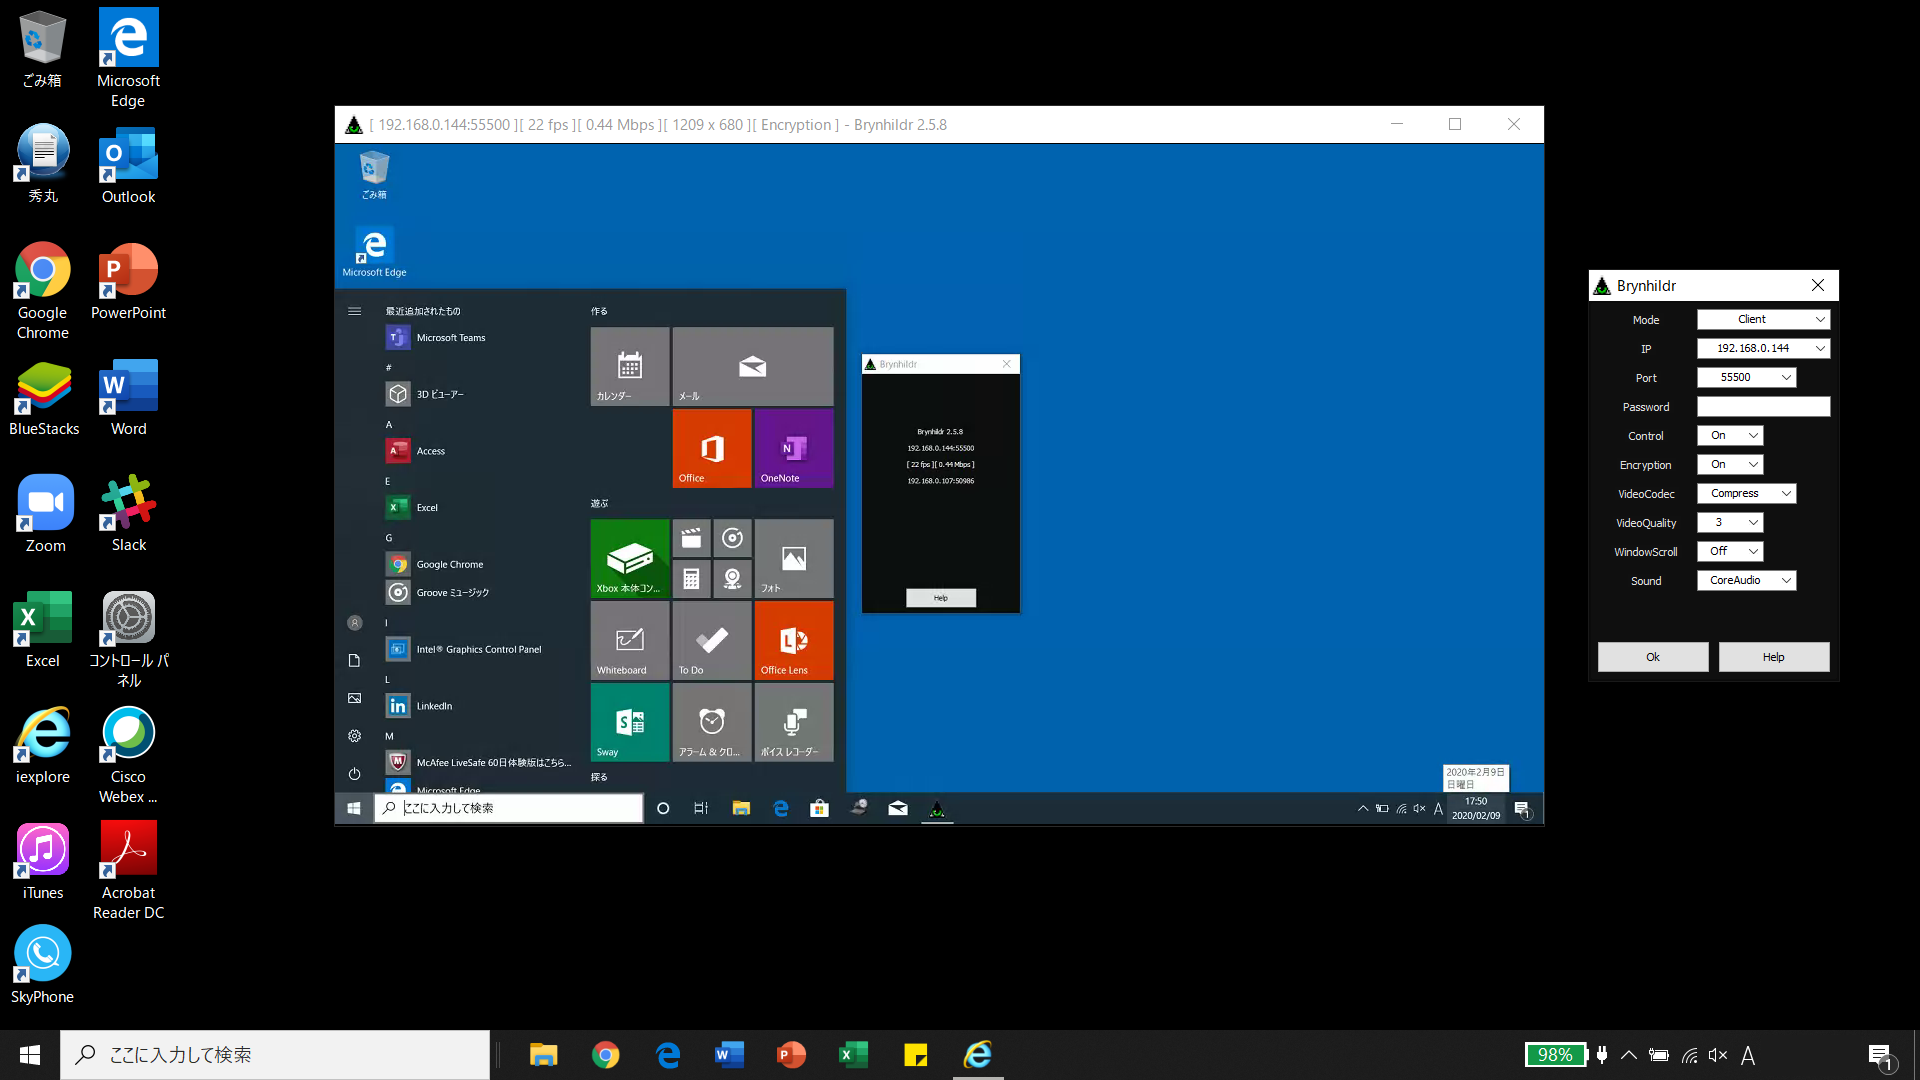1920x1080 pixels.
Task: Expand the Sound dropdown showing CoreAudio
Action: point(1746,580)
